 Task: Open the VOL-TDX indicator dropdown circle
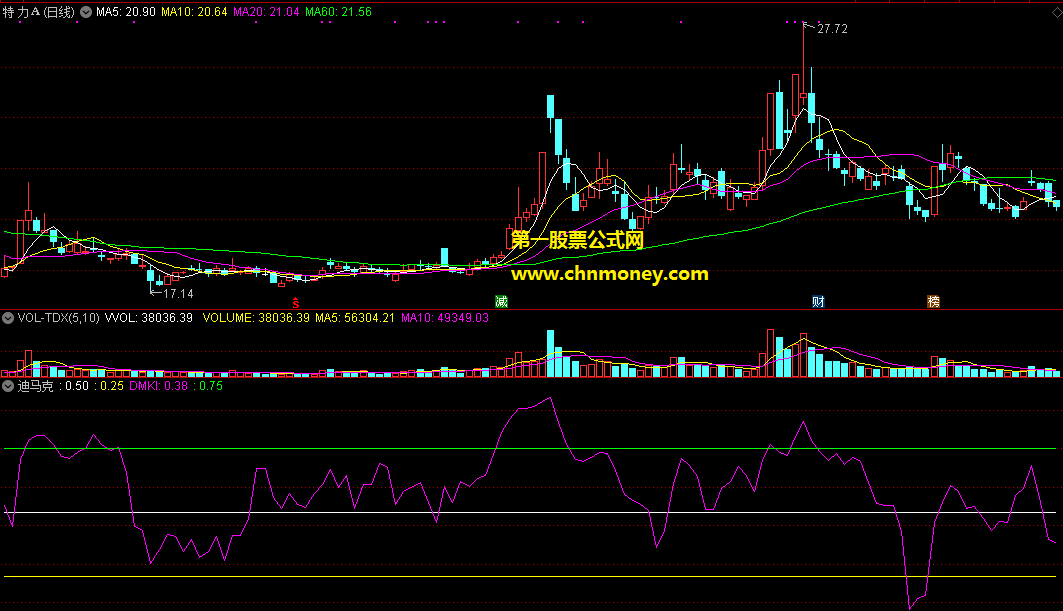tap(8, 317)
